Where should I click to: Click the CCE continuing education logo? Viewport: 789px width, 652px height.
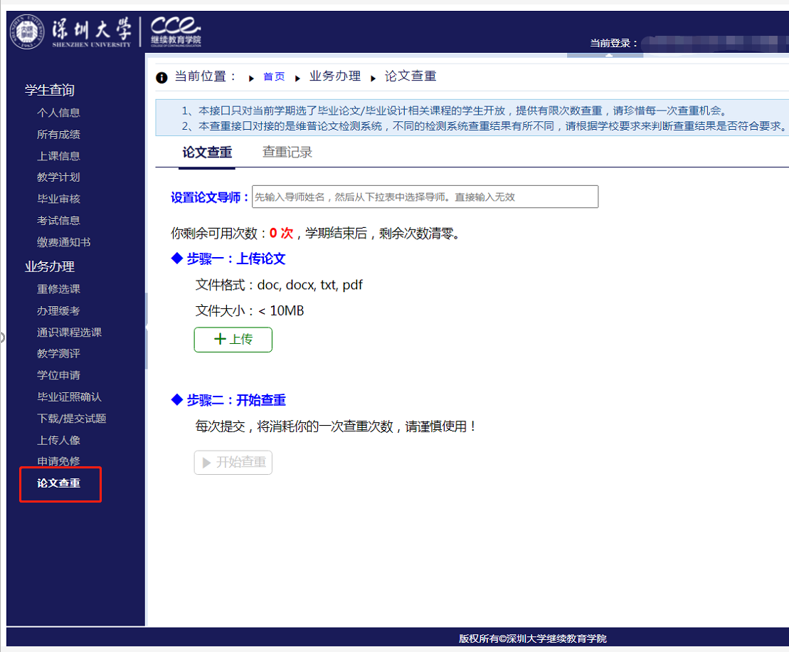[177, 31]
